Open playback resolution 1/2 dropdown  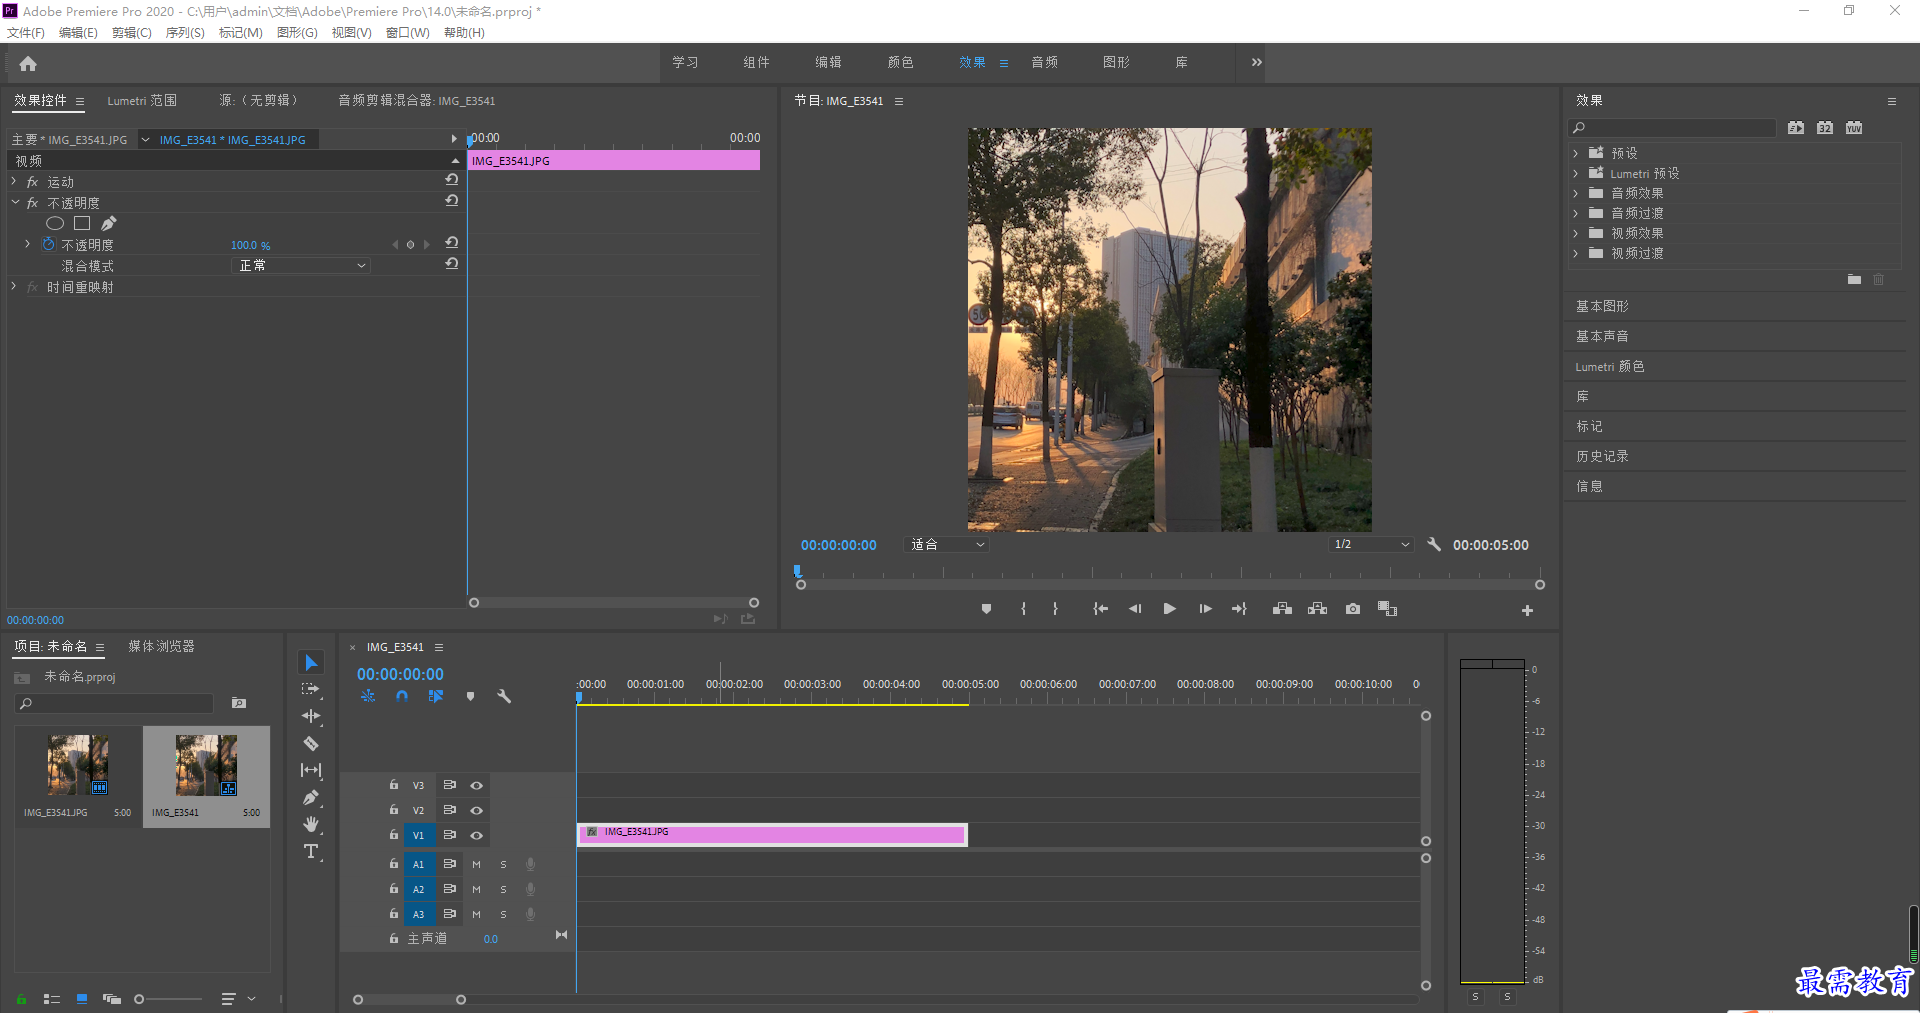point(1371,544)
